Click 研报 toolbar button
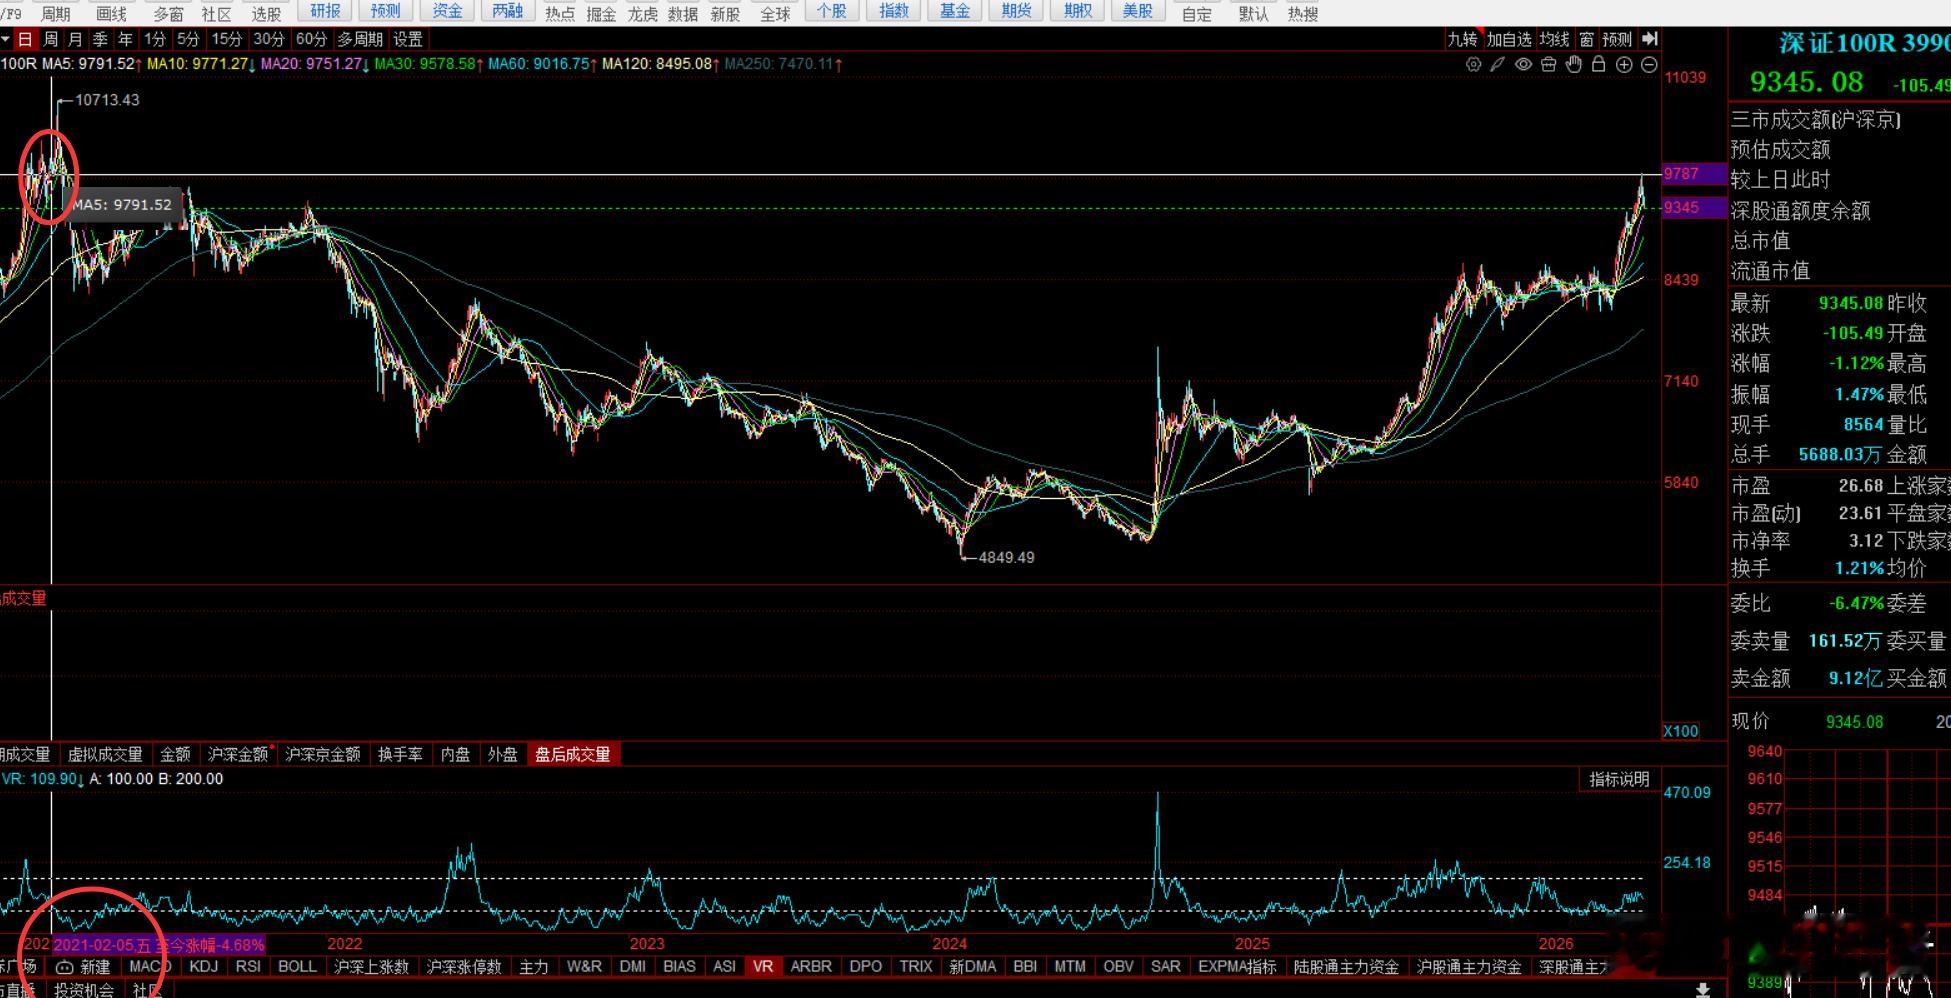 click(x=325, y=11)
